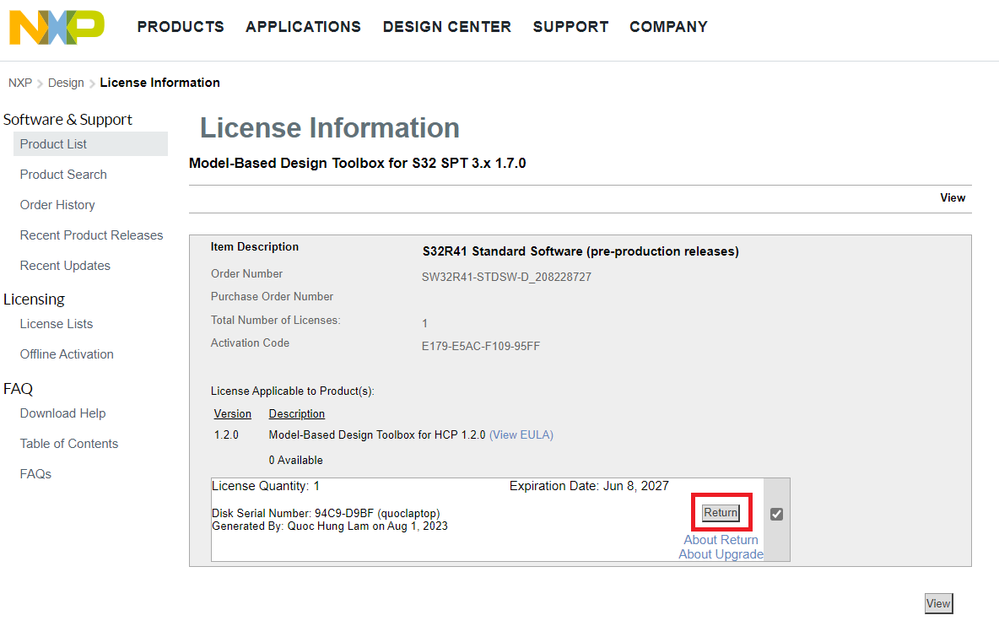Open Recent Product Releases
The width and height of the screenshot is (999, 642).
pyautogui.click(x=91, y=235)
